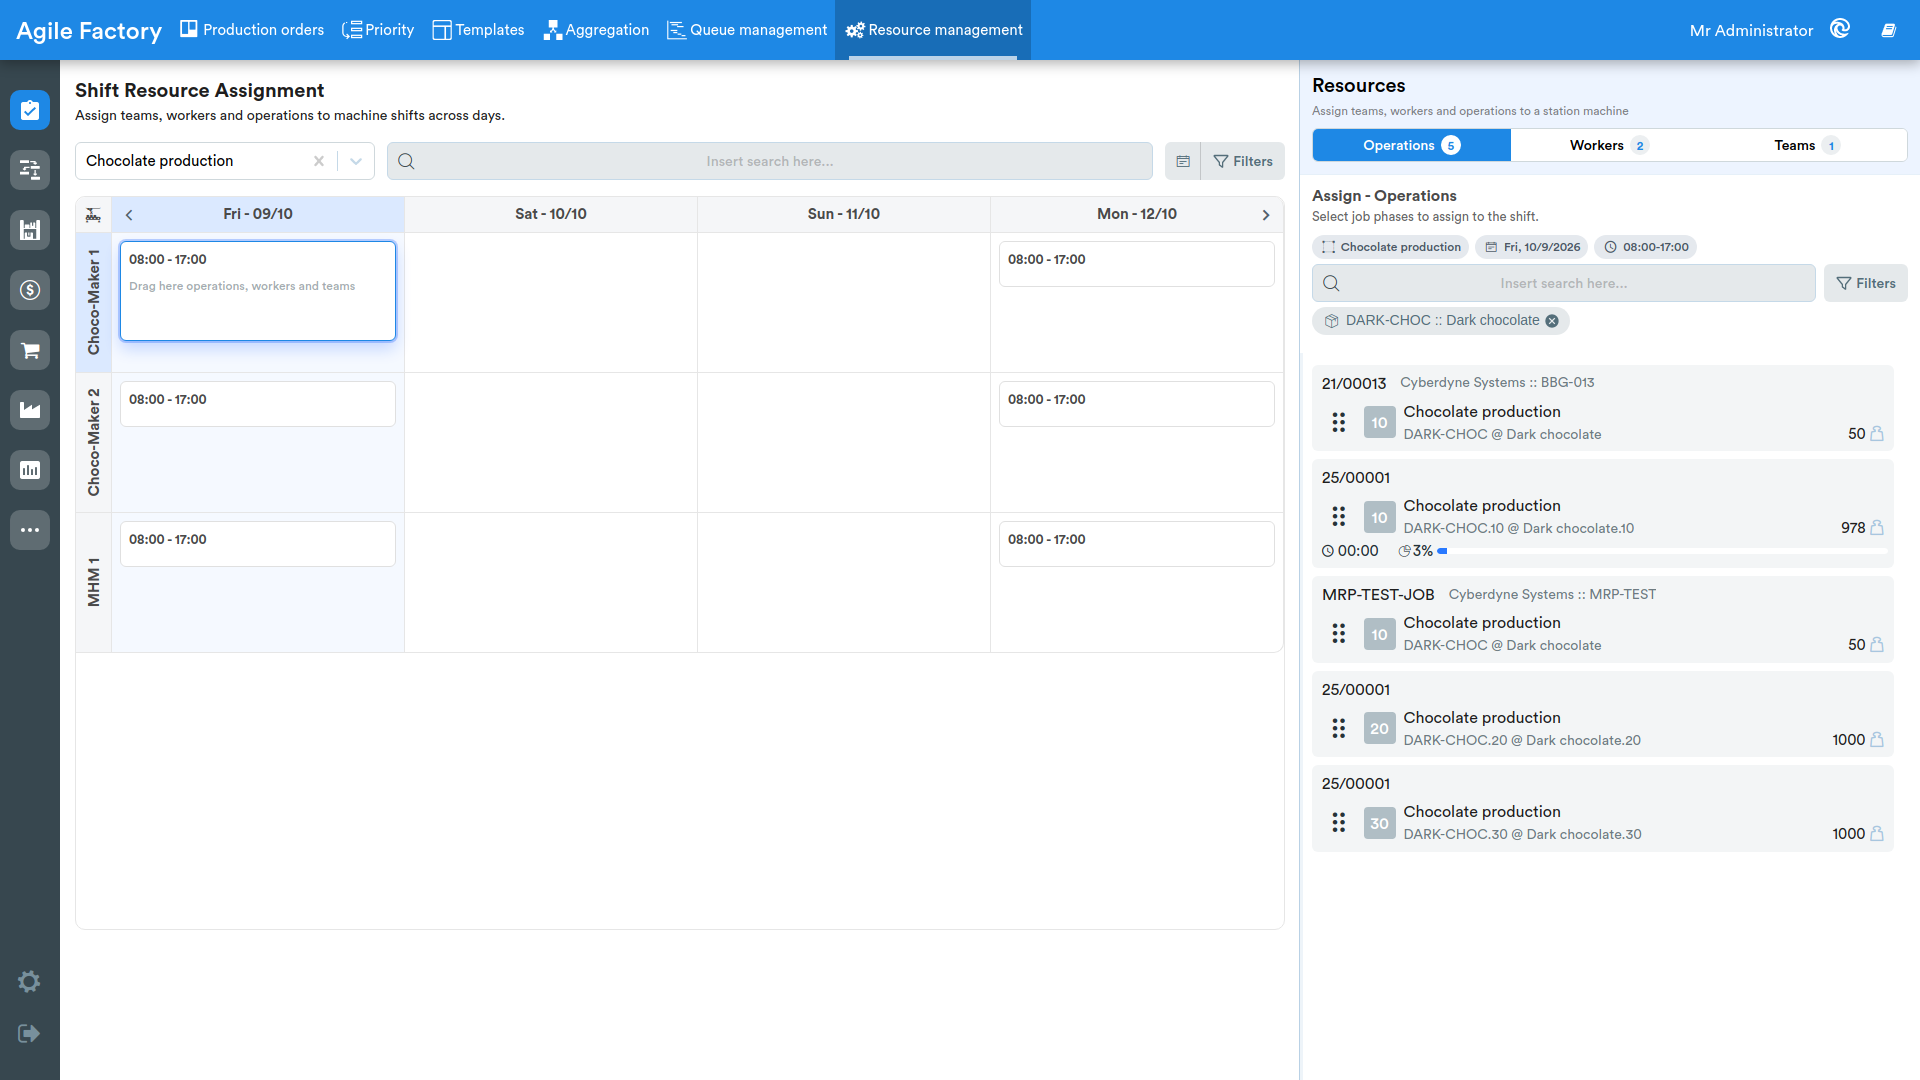
Task: Click the Fri, 10/9/2026 date chip
Action: point(1533,247)
